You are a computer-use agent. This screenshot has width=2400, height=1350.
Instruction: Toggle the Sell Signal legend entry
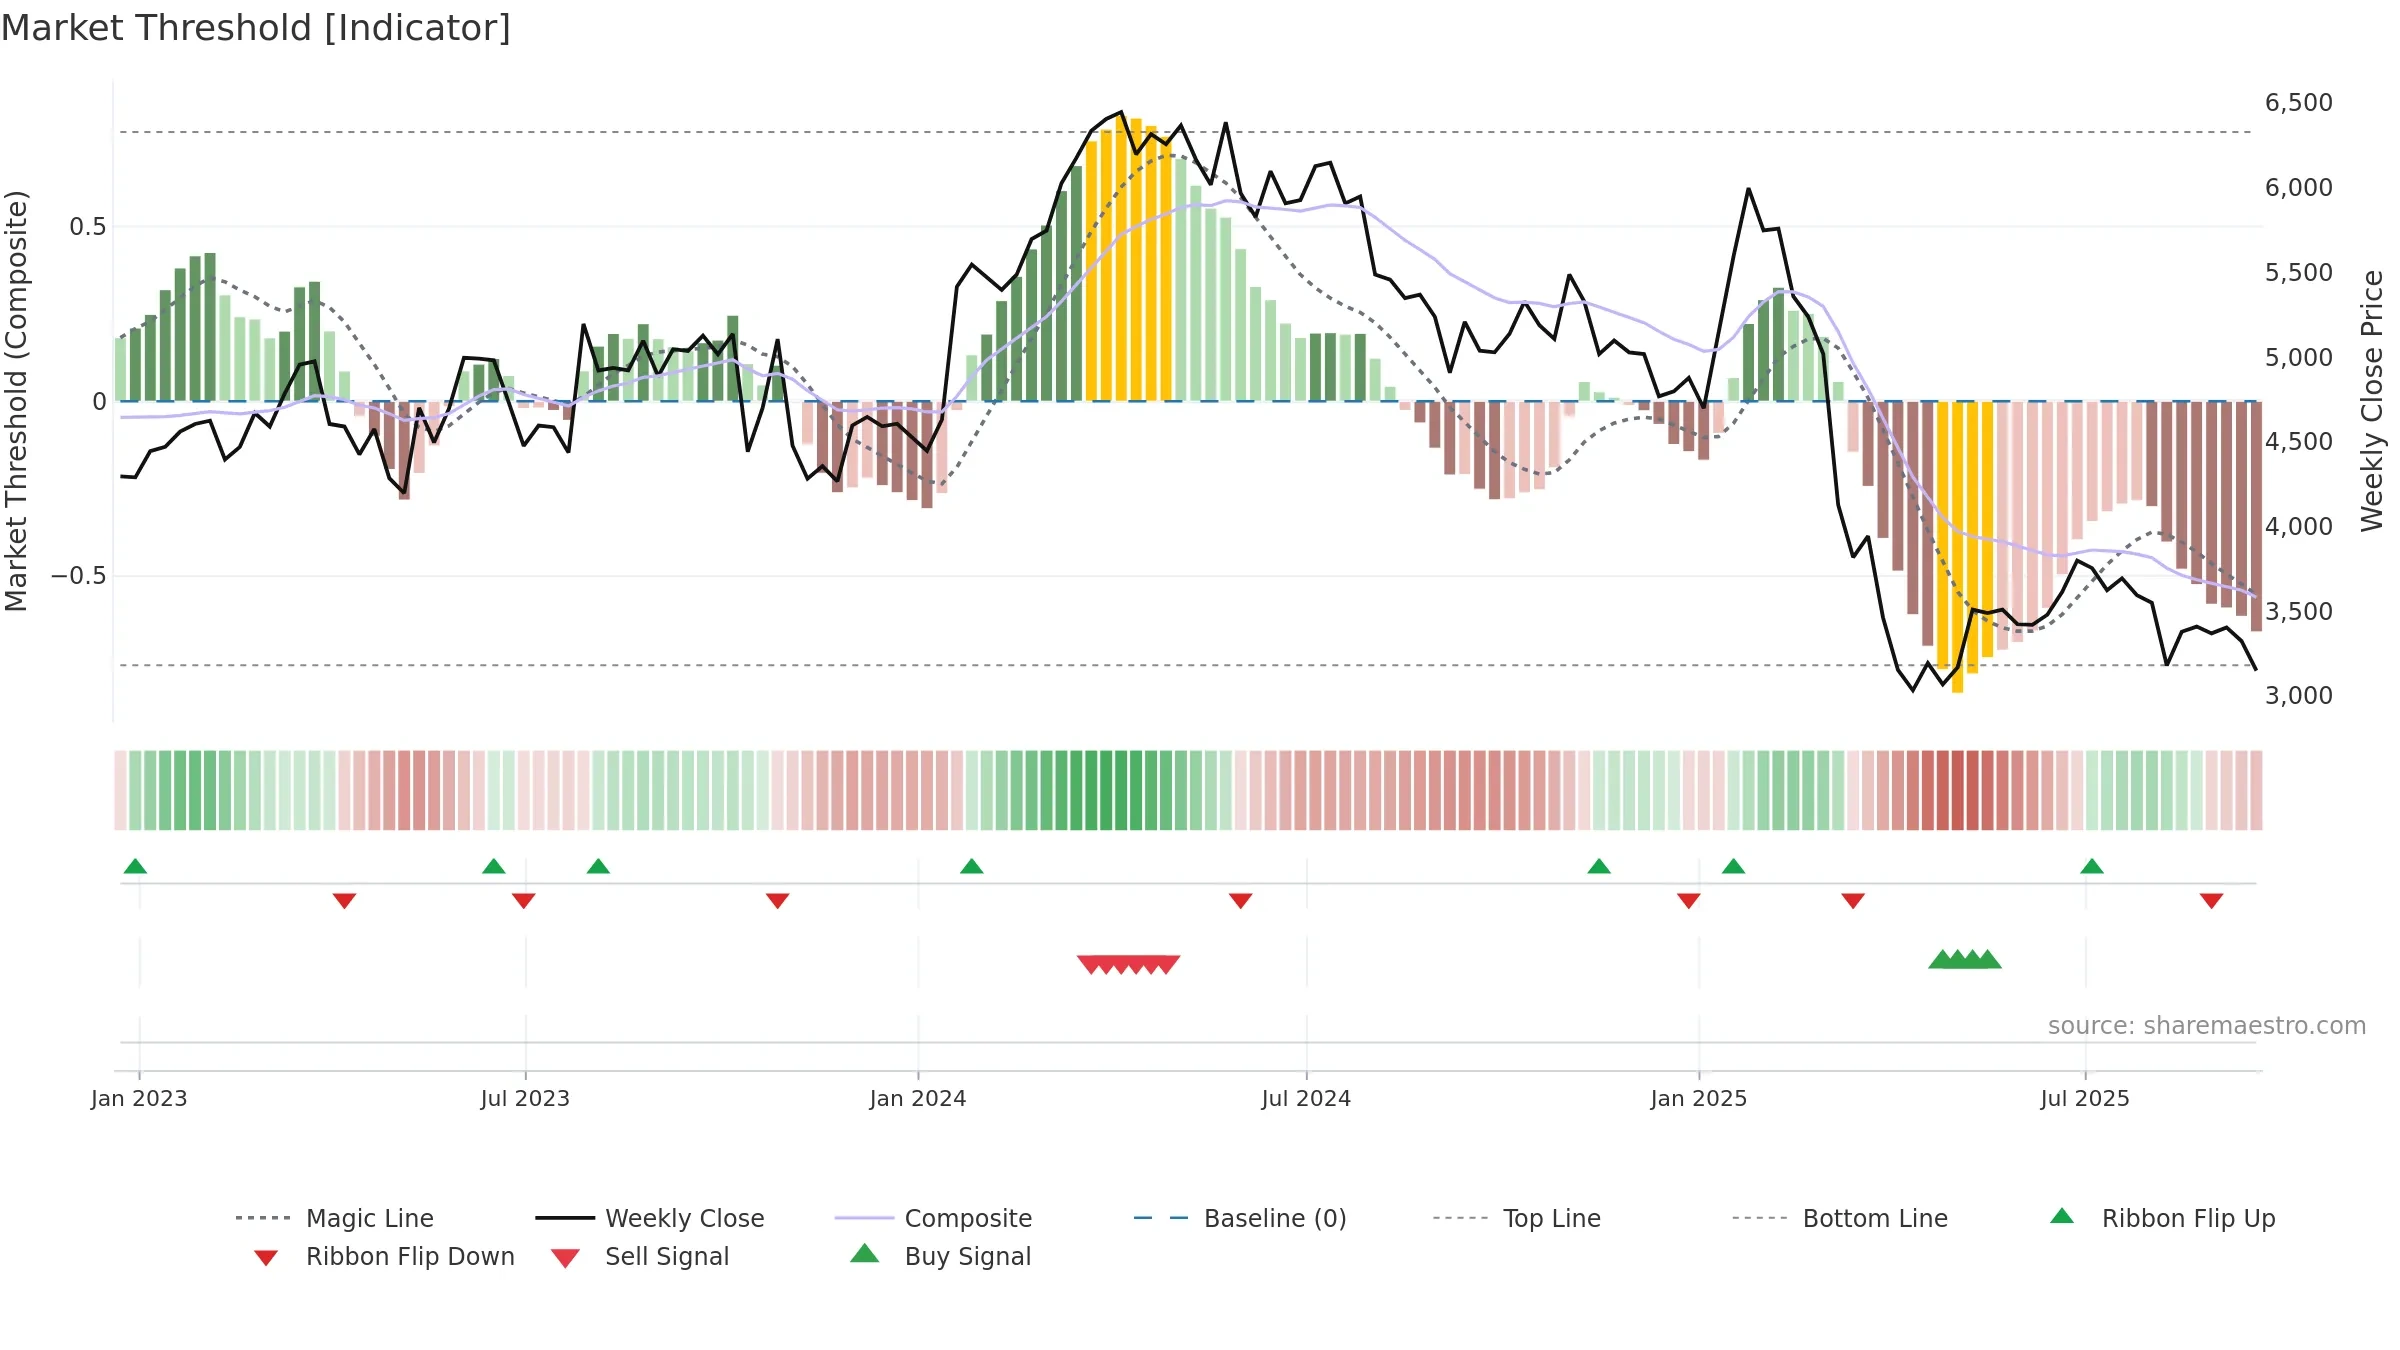(639, 1256)
